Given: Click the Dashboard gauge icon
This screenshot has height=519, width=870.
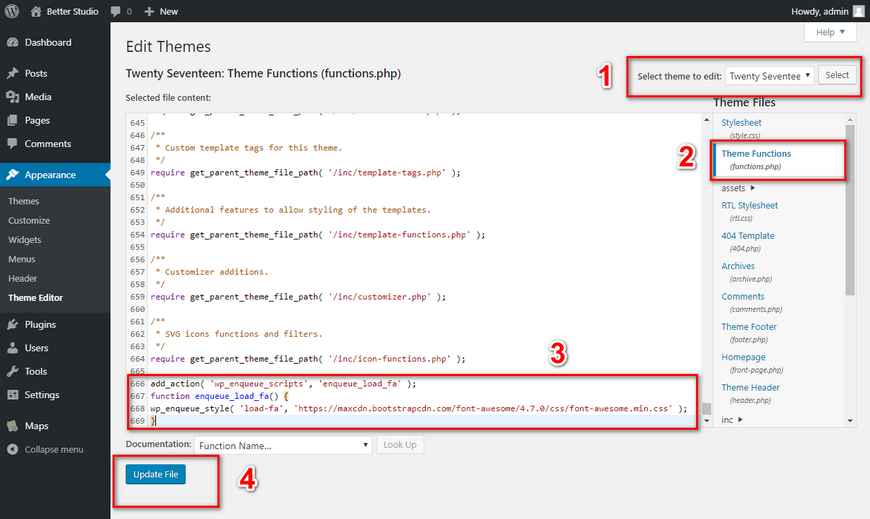Looking at the screenshot, I should (x=12, y=42).
